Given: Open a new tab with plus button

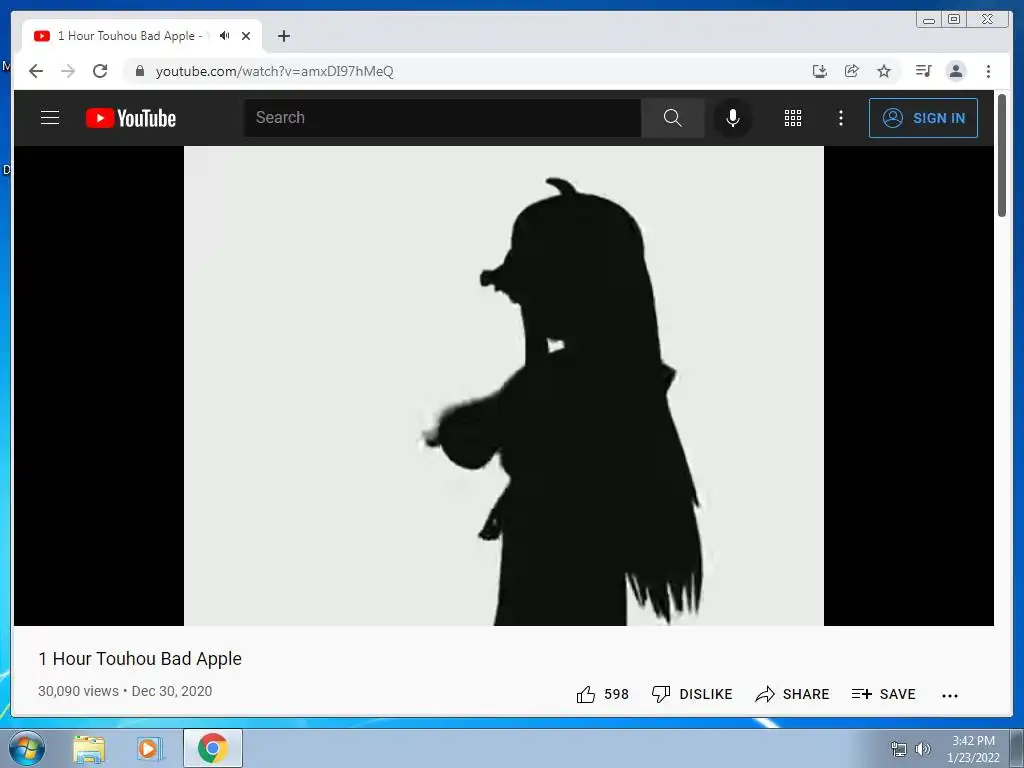Looking at the screenshot, I should tap(283, 36).
